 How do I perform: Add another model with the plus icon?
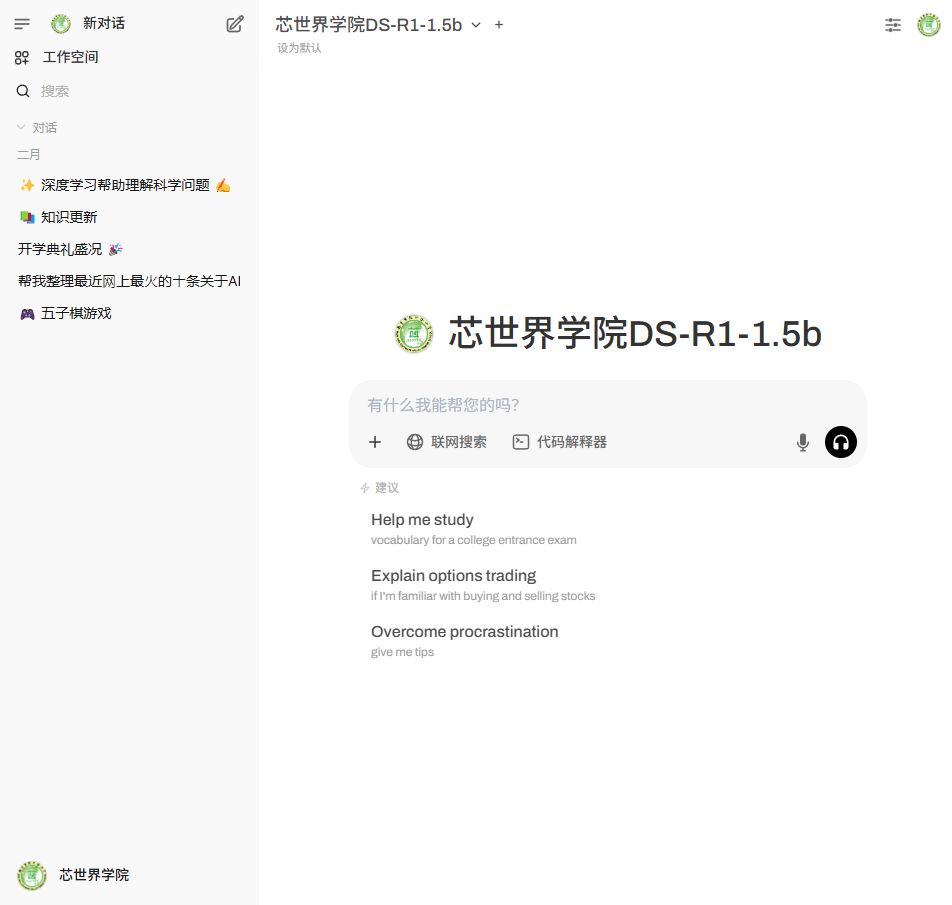point(499,25)
